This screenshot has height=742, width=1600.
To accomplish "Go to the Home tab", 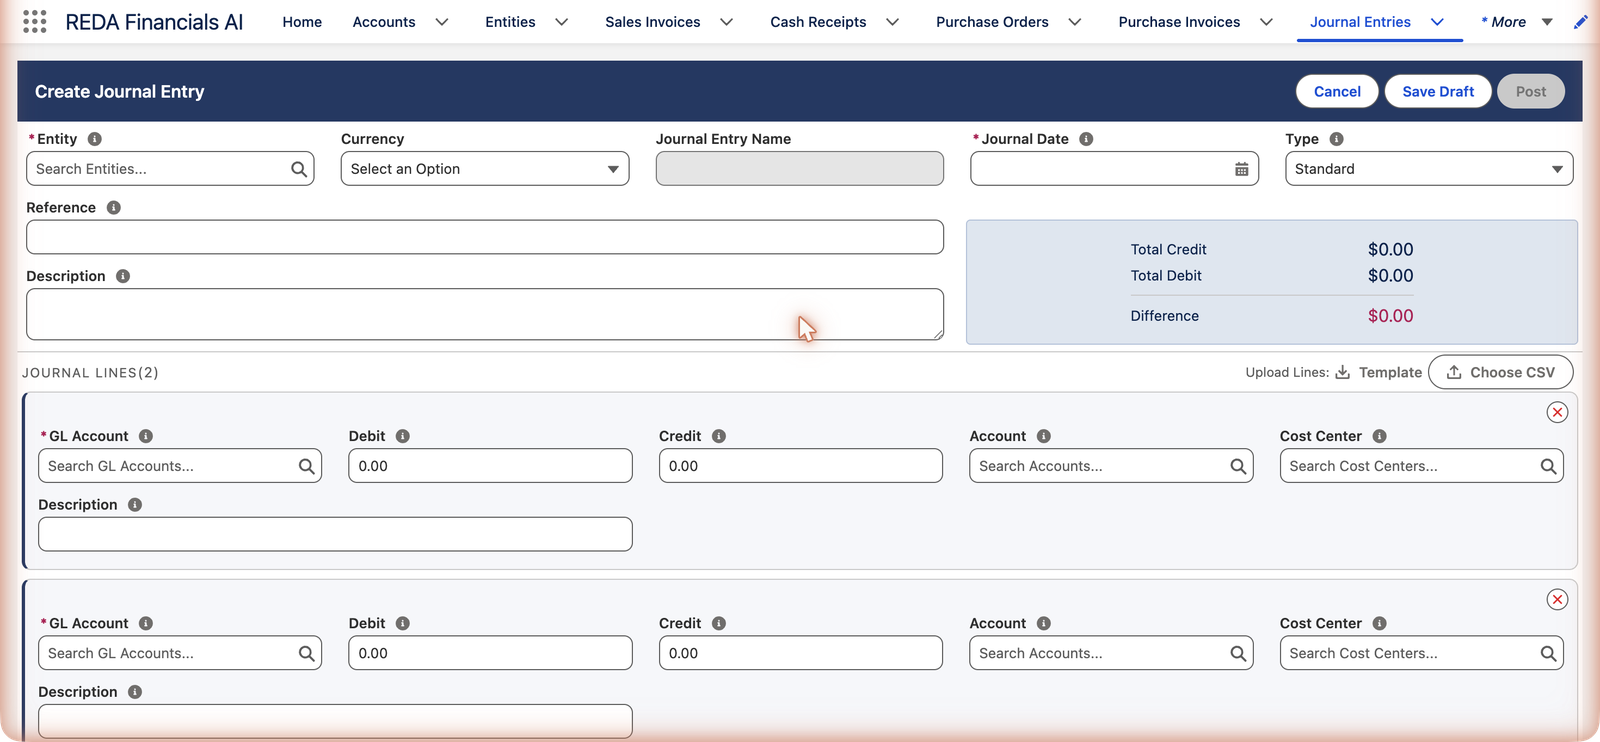I will tap(302, 22).
